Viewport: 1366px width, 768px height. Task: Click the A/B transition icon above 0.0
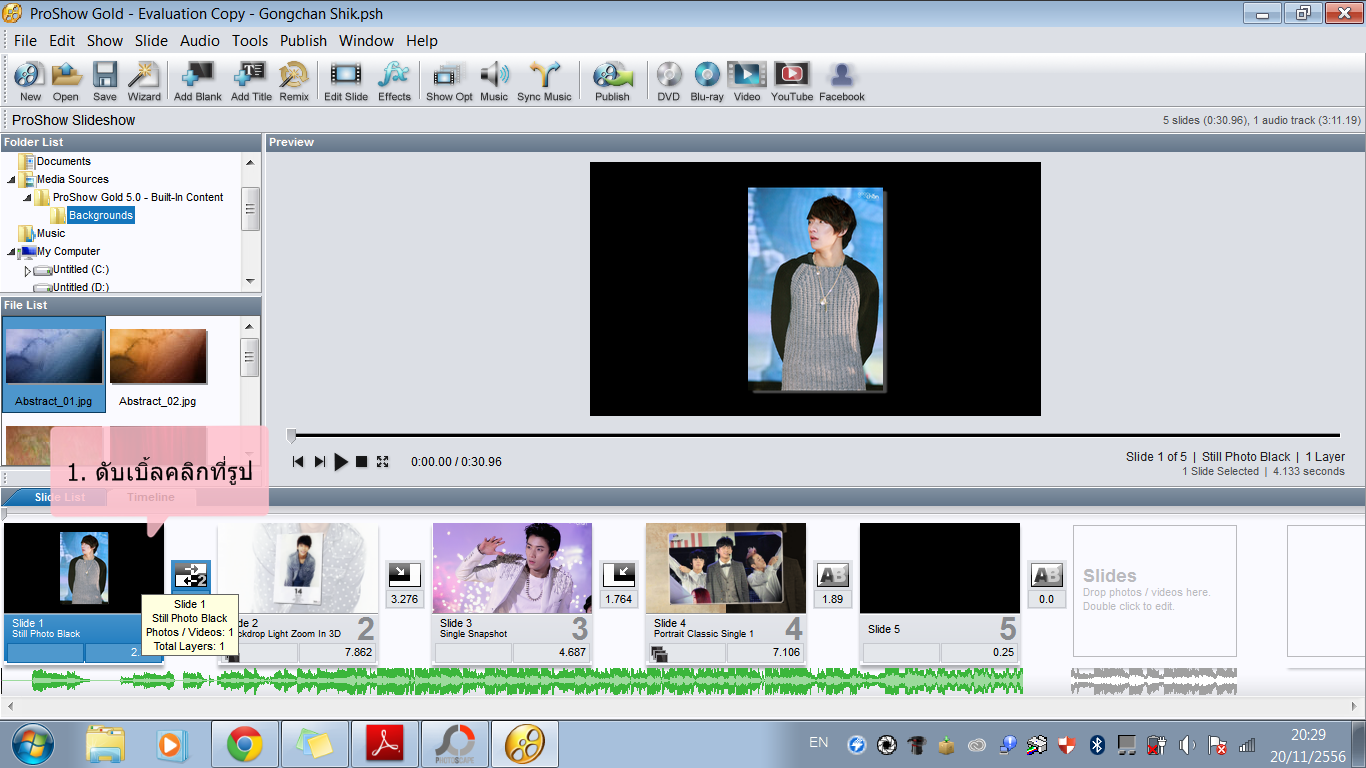click(1047, 575)
